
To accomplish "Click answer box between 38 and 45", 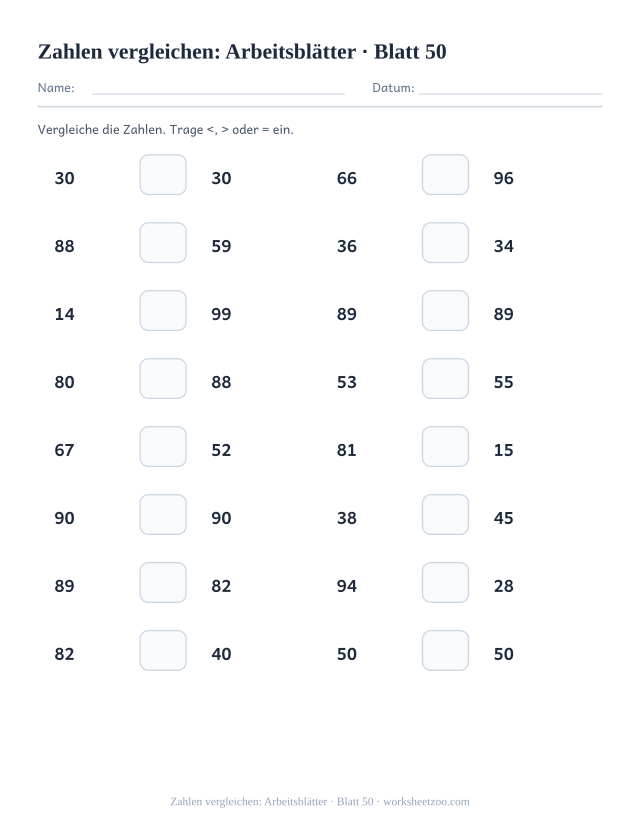I will coord(445,514).
